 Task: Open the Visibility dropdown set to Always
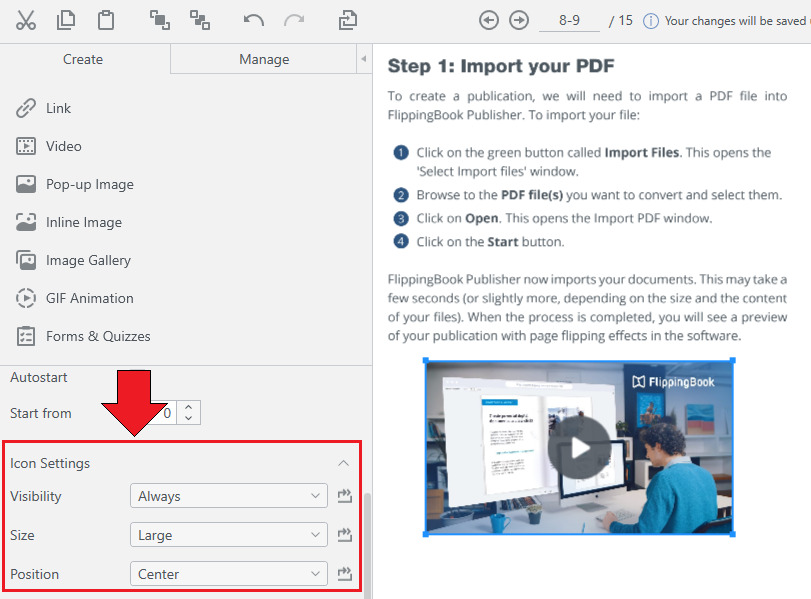click(229, 496)
